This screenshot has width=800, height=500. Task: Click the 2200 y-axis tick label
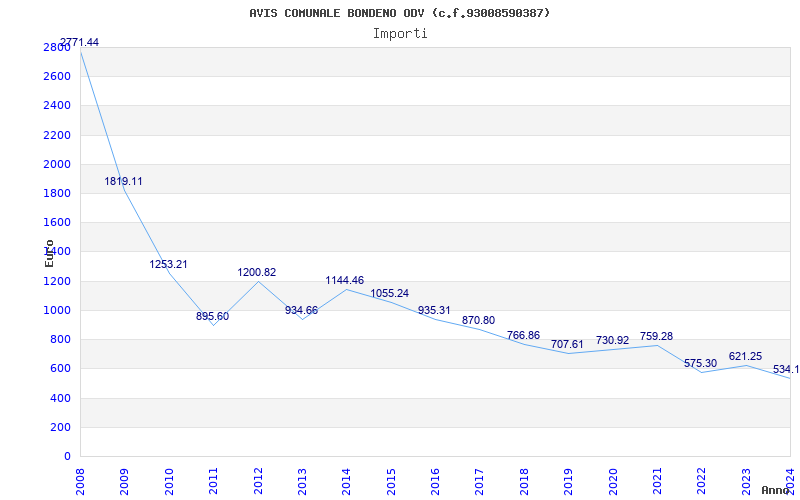[x=57, y=135]
